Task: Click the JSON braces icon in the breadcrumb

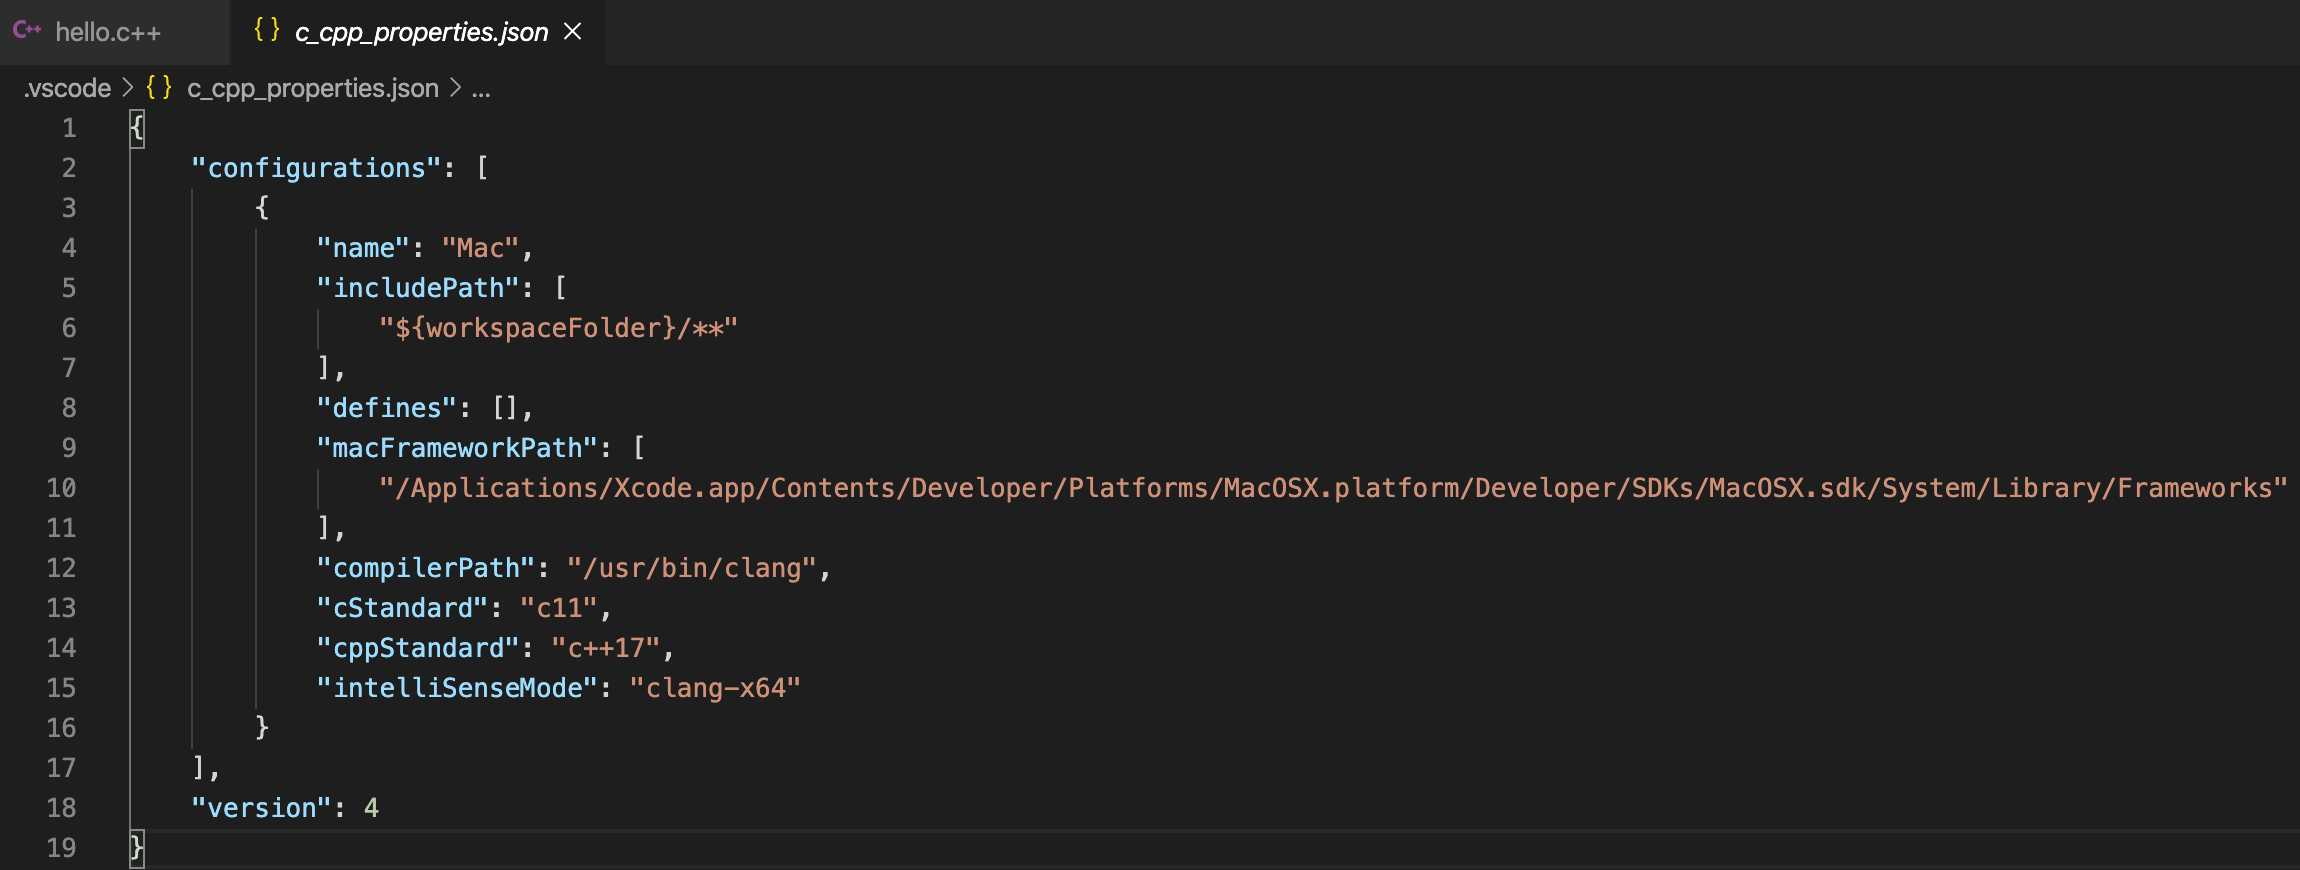Action: pyautogui.click(x=159, y=87)
